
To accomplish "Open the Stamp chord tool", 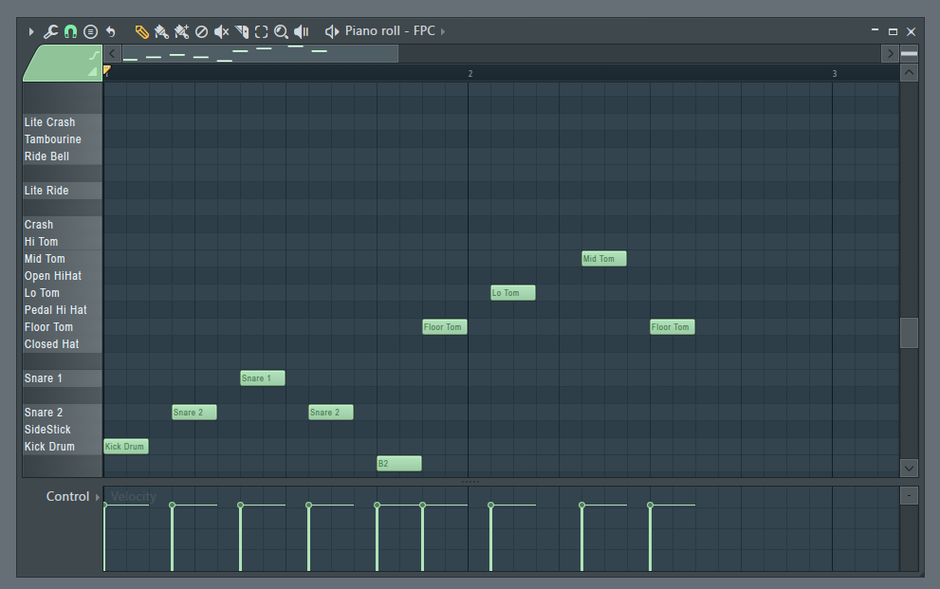I will 91,31.
